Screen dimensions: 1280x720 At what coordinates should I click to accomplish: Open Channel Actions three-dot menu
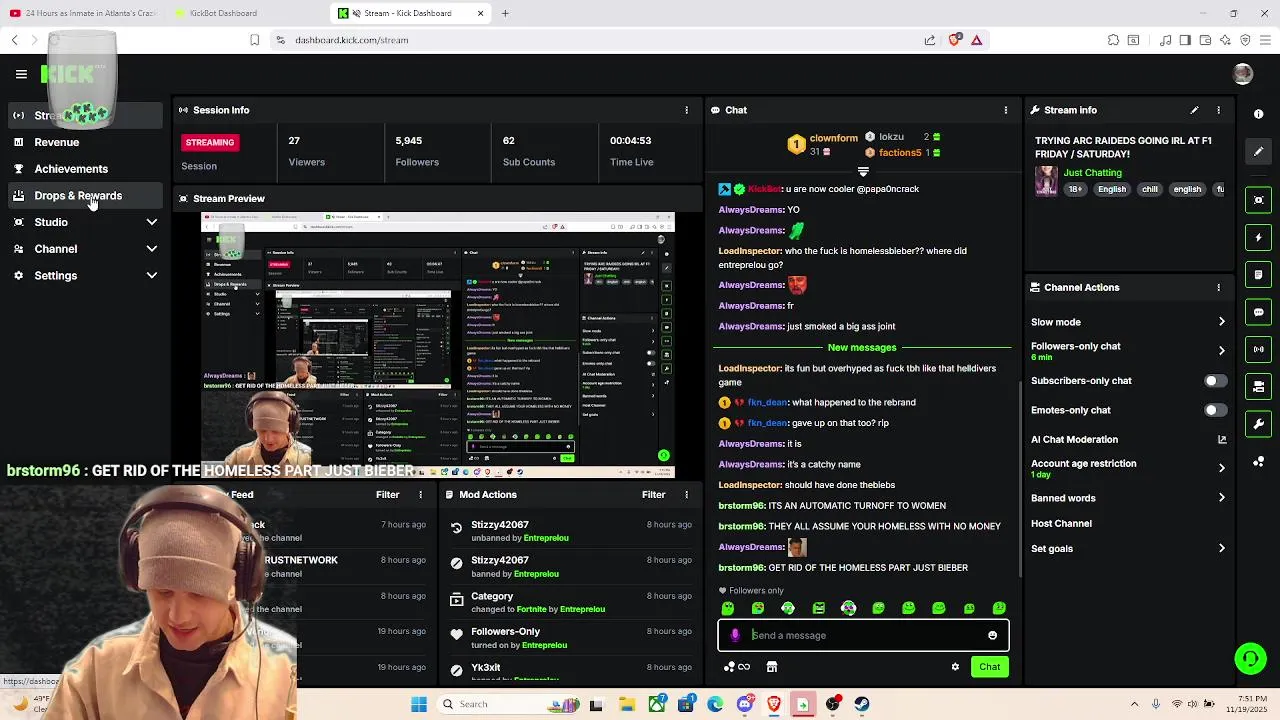(1218, 287)
